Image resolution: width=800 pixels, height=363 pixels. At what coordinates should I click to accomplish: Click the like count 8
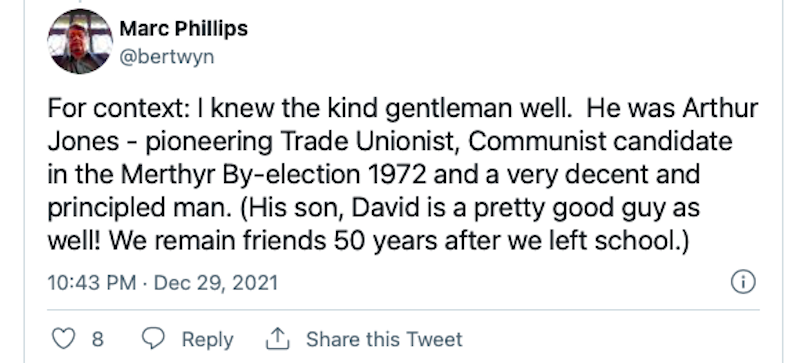[x=97, y=340]
